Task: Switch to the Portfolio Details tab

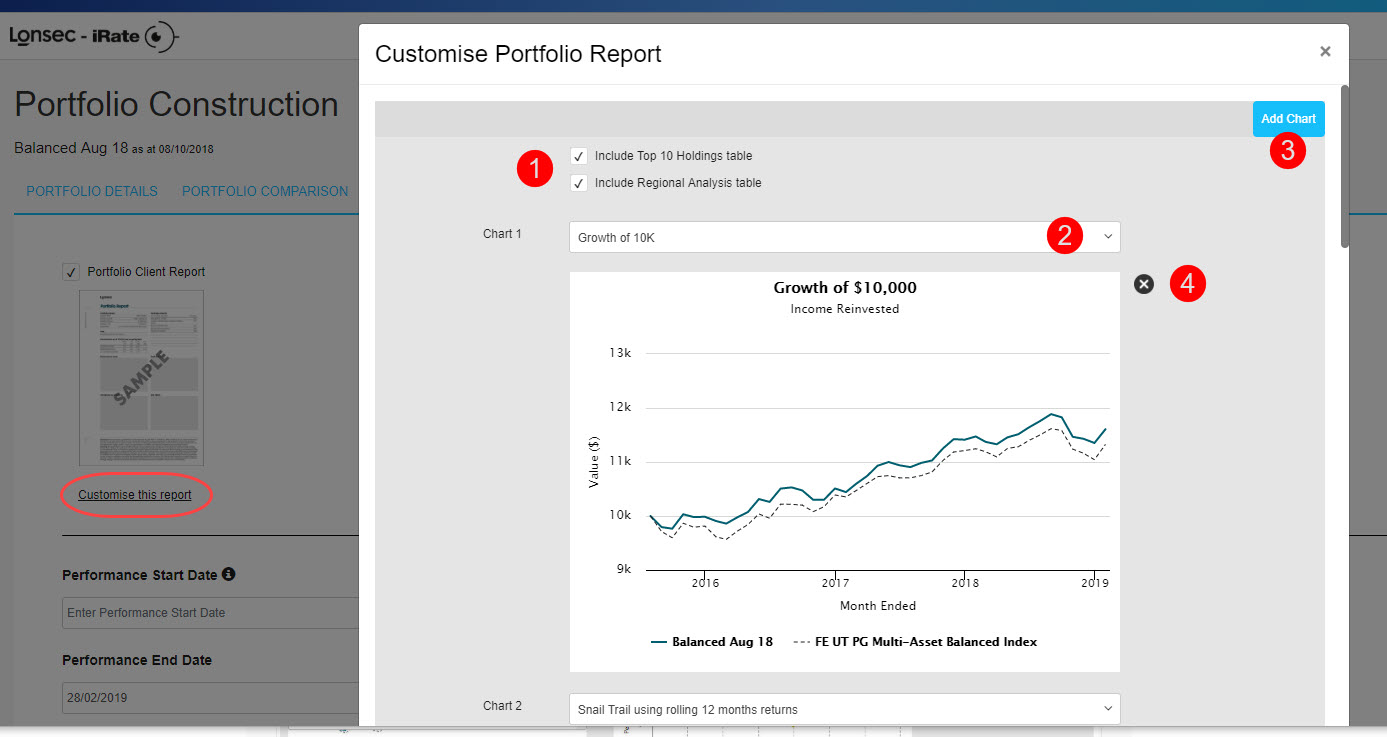Action: pos(92,191)
